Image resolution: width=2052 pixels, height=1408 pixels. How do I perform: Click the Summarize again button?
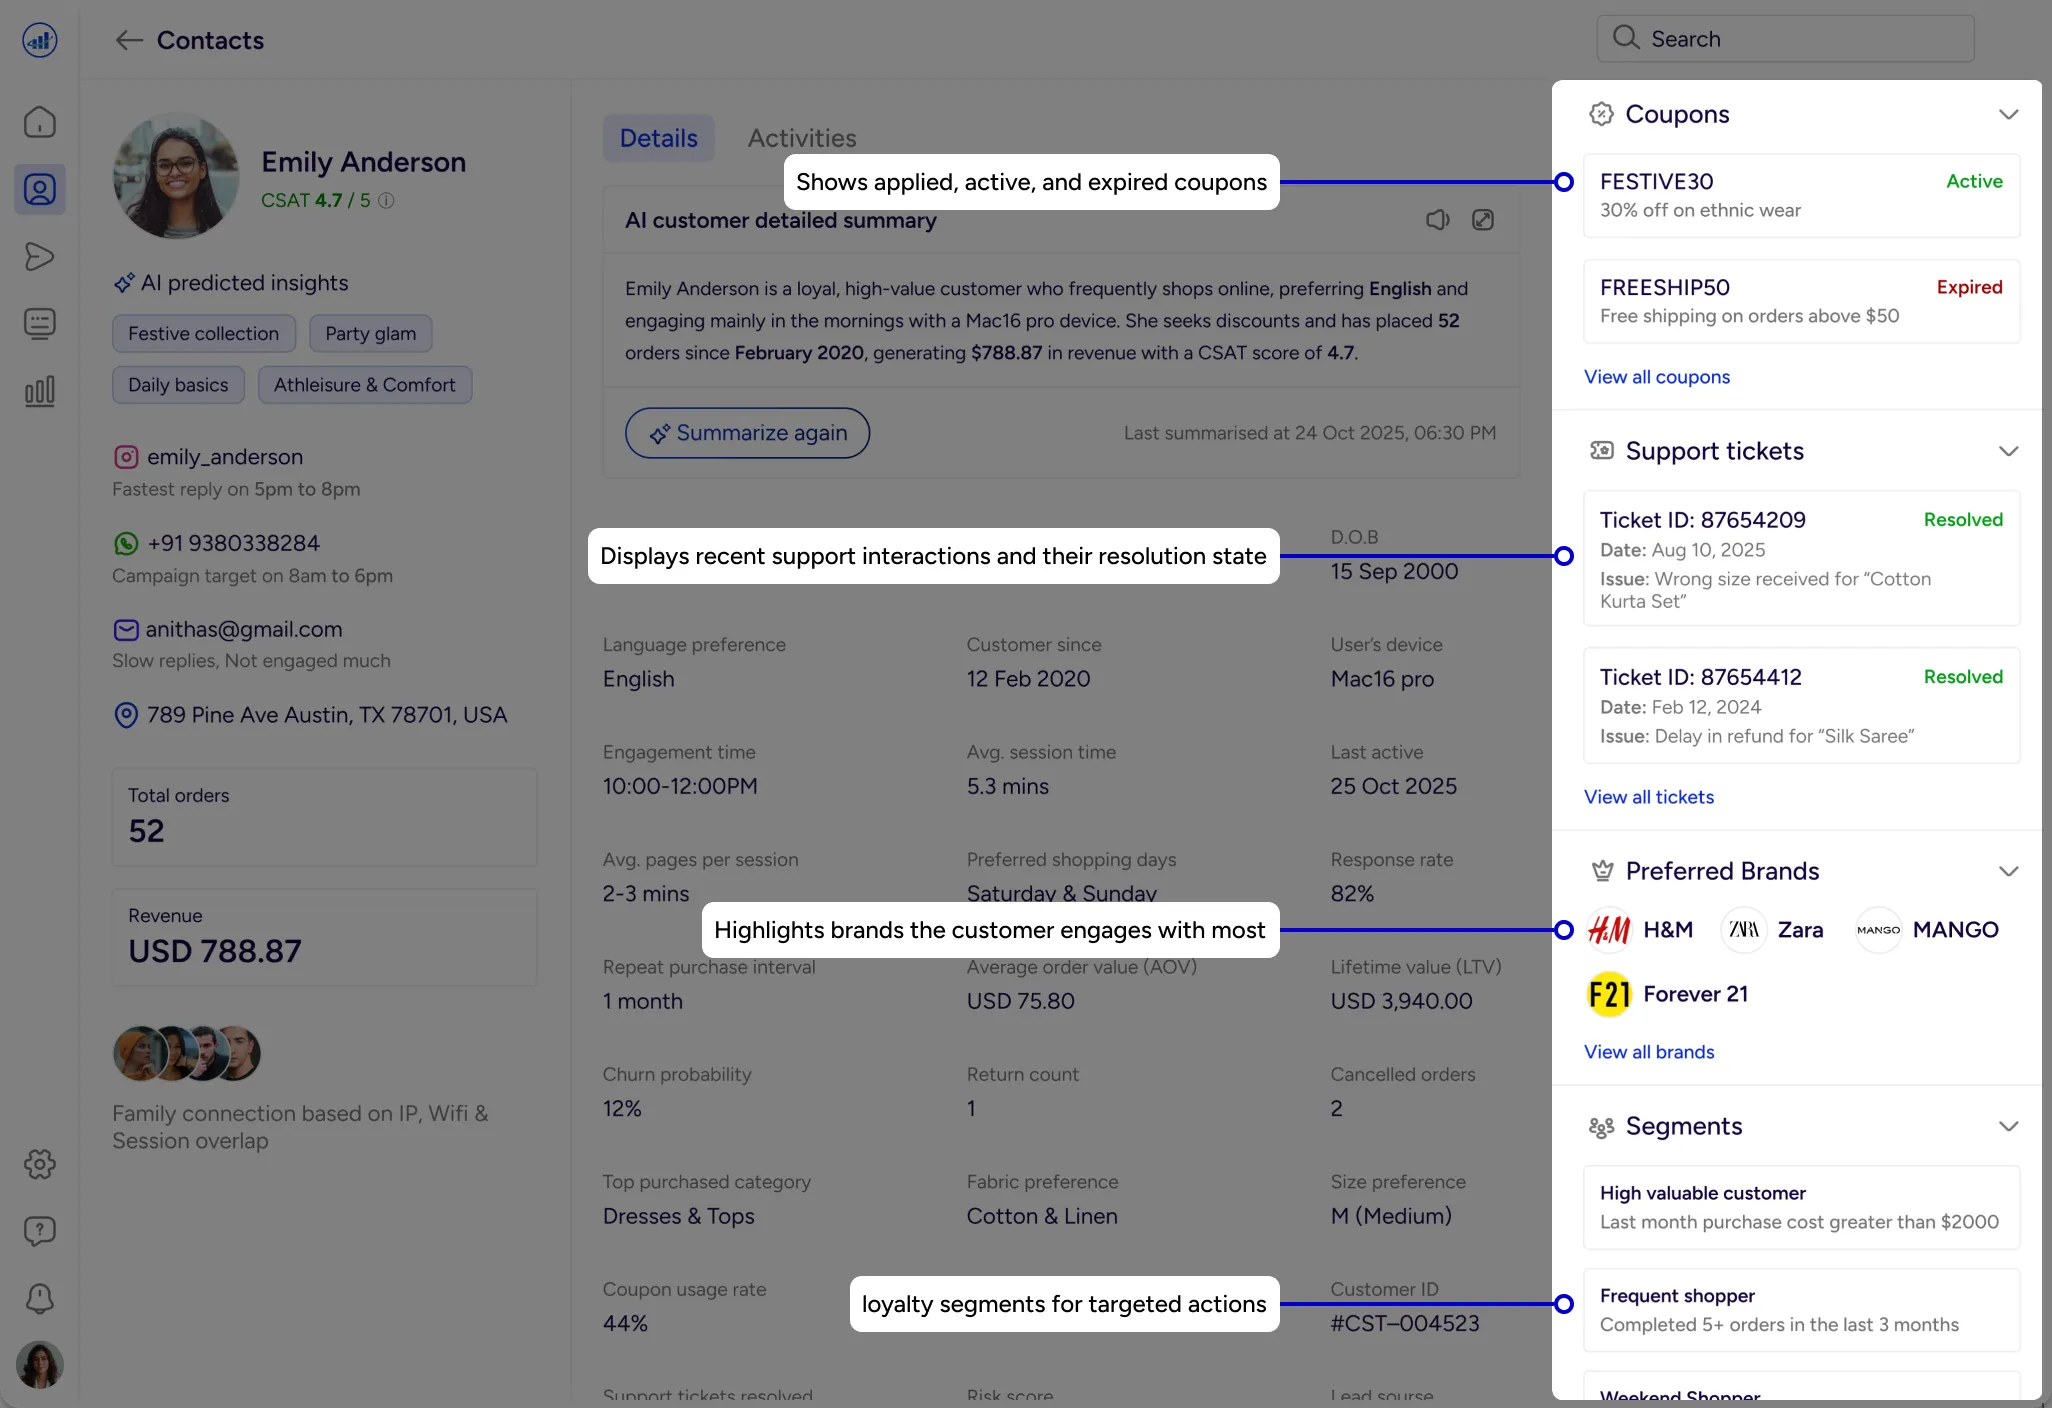(x=747, y=433)
